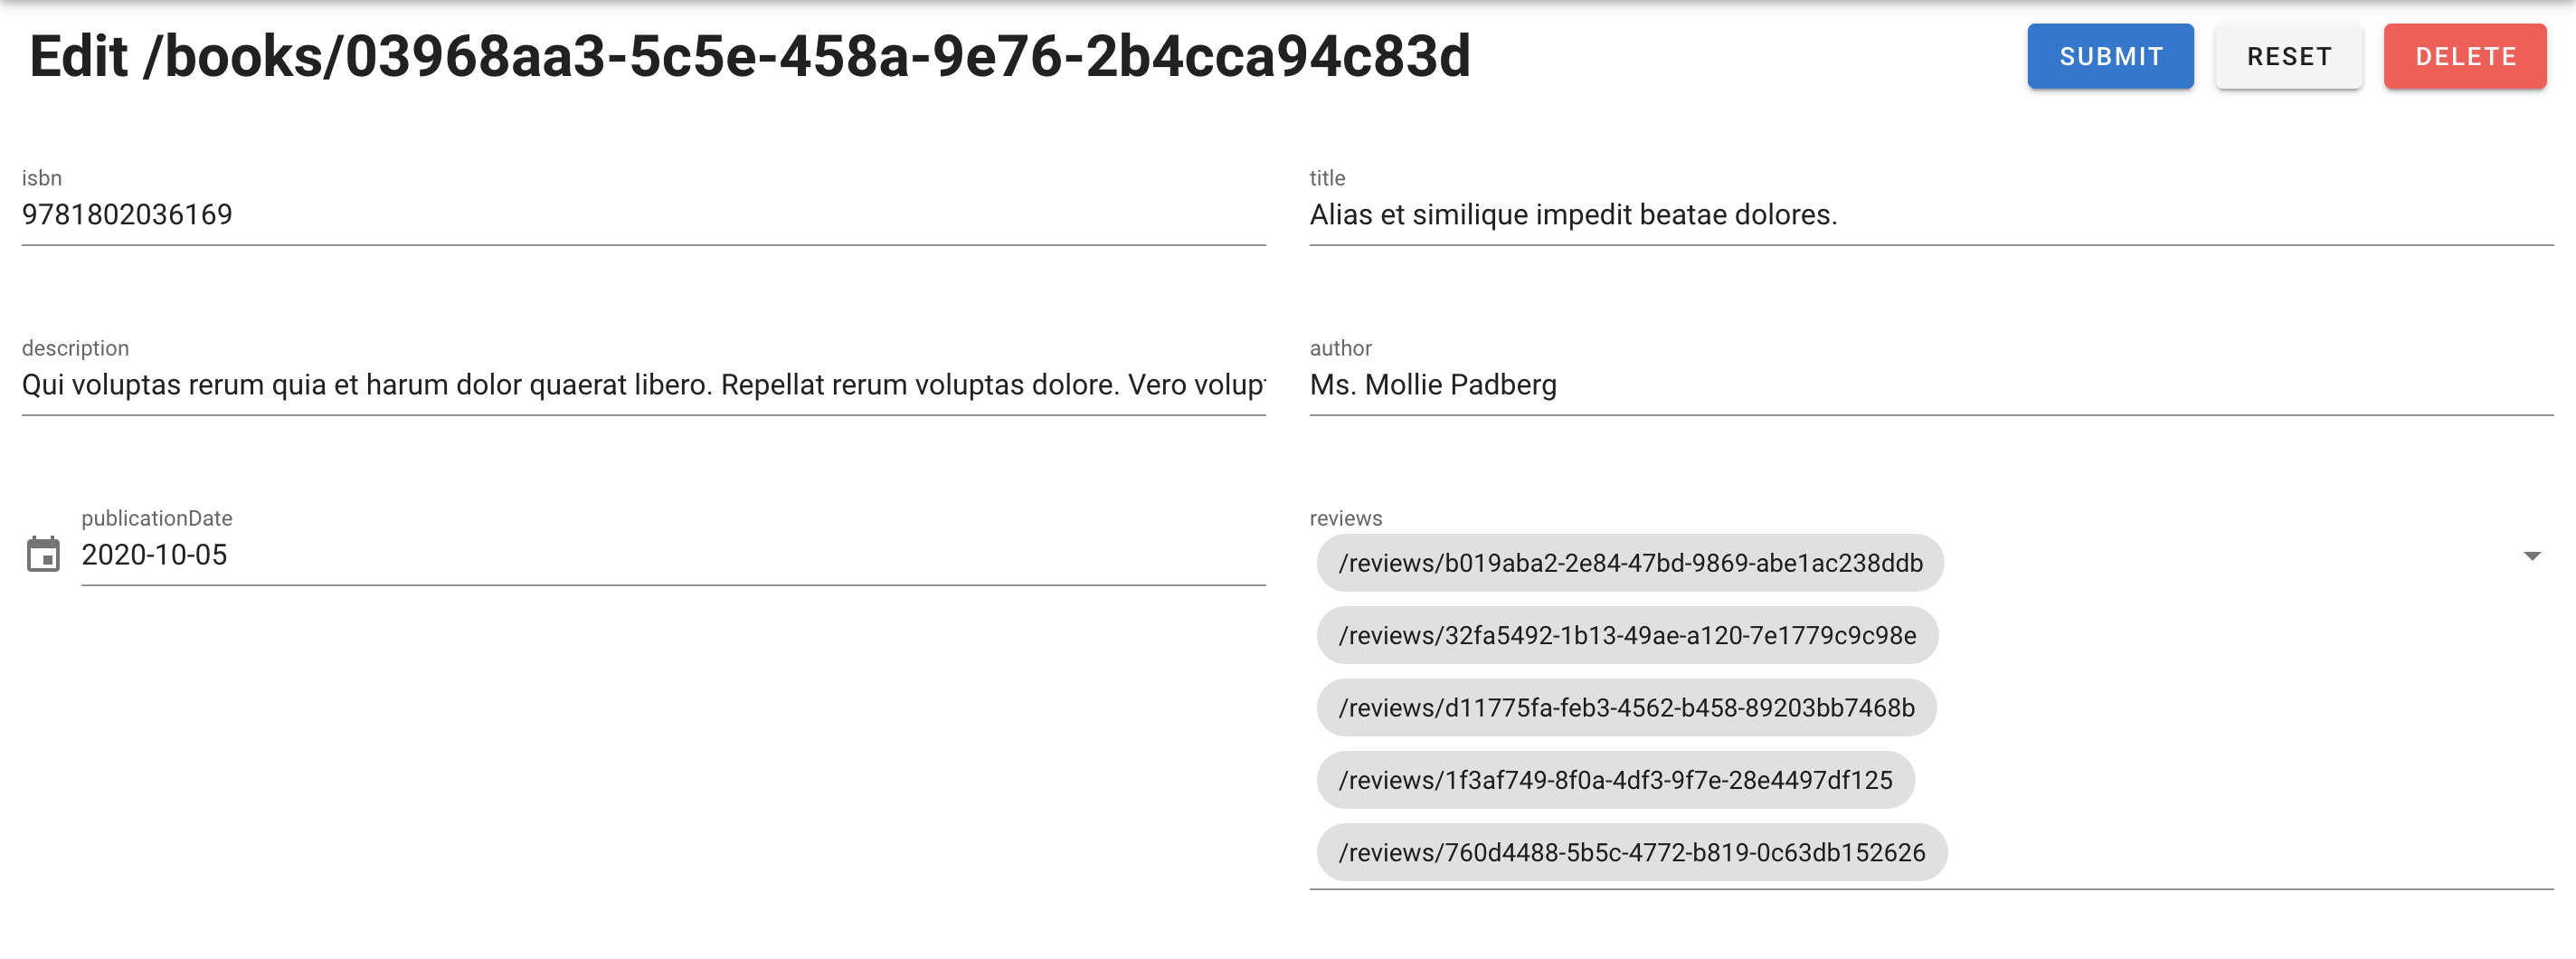Click the page heading Edit /books
2576x959 pixels.
[750, 56]
